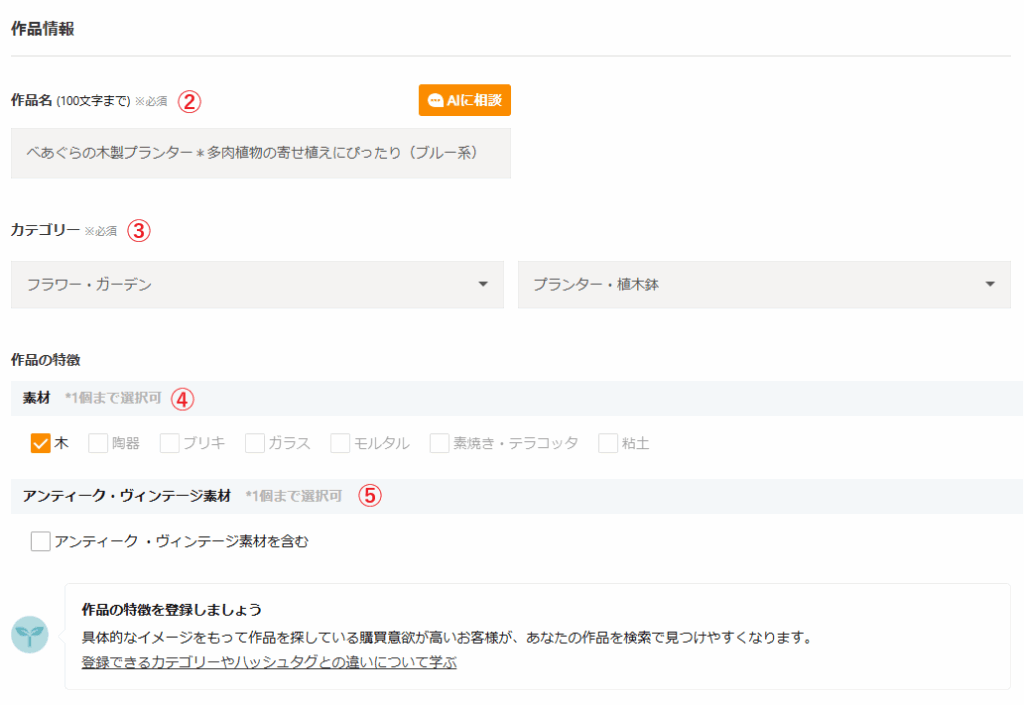Check the 陶器 material checkbox

(x=98, y=443)
